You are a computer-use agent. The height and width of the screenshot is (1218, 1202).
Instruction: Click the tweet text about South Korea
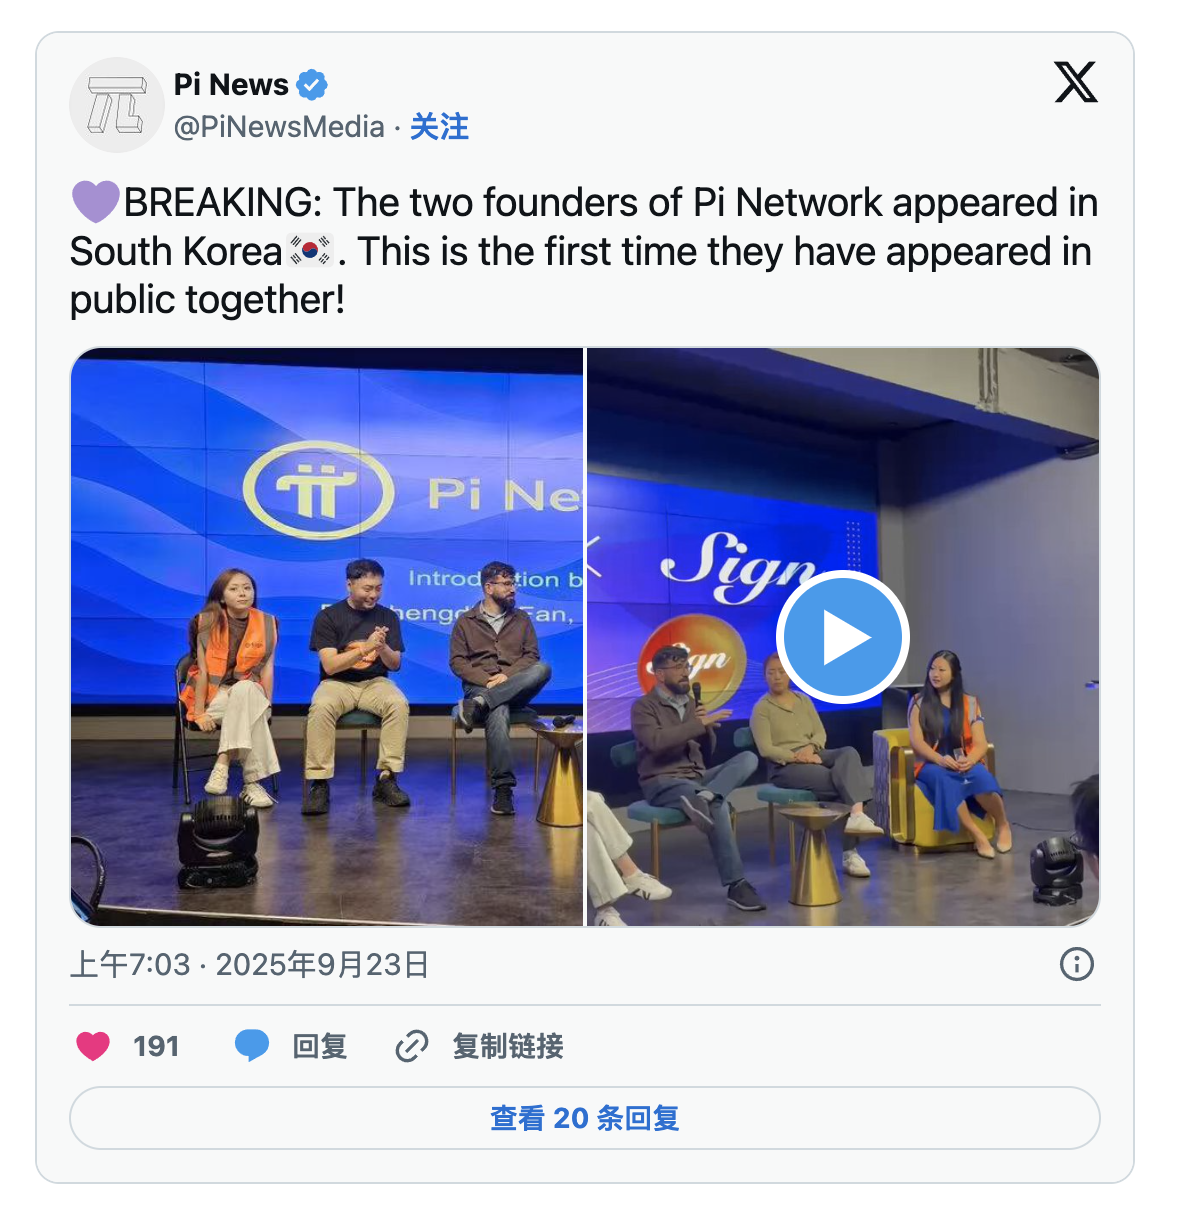(585, 251)
